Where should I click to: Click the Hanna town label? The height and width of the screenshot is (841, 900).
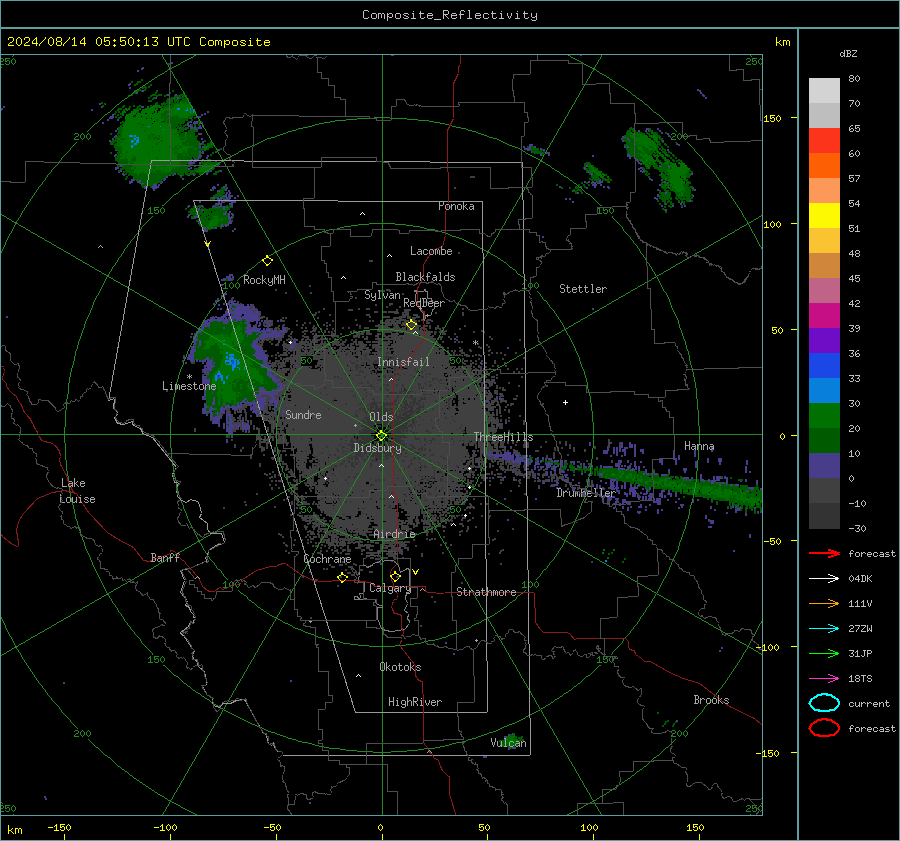[699, 446]
